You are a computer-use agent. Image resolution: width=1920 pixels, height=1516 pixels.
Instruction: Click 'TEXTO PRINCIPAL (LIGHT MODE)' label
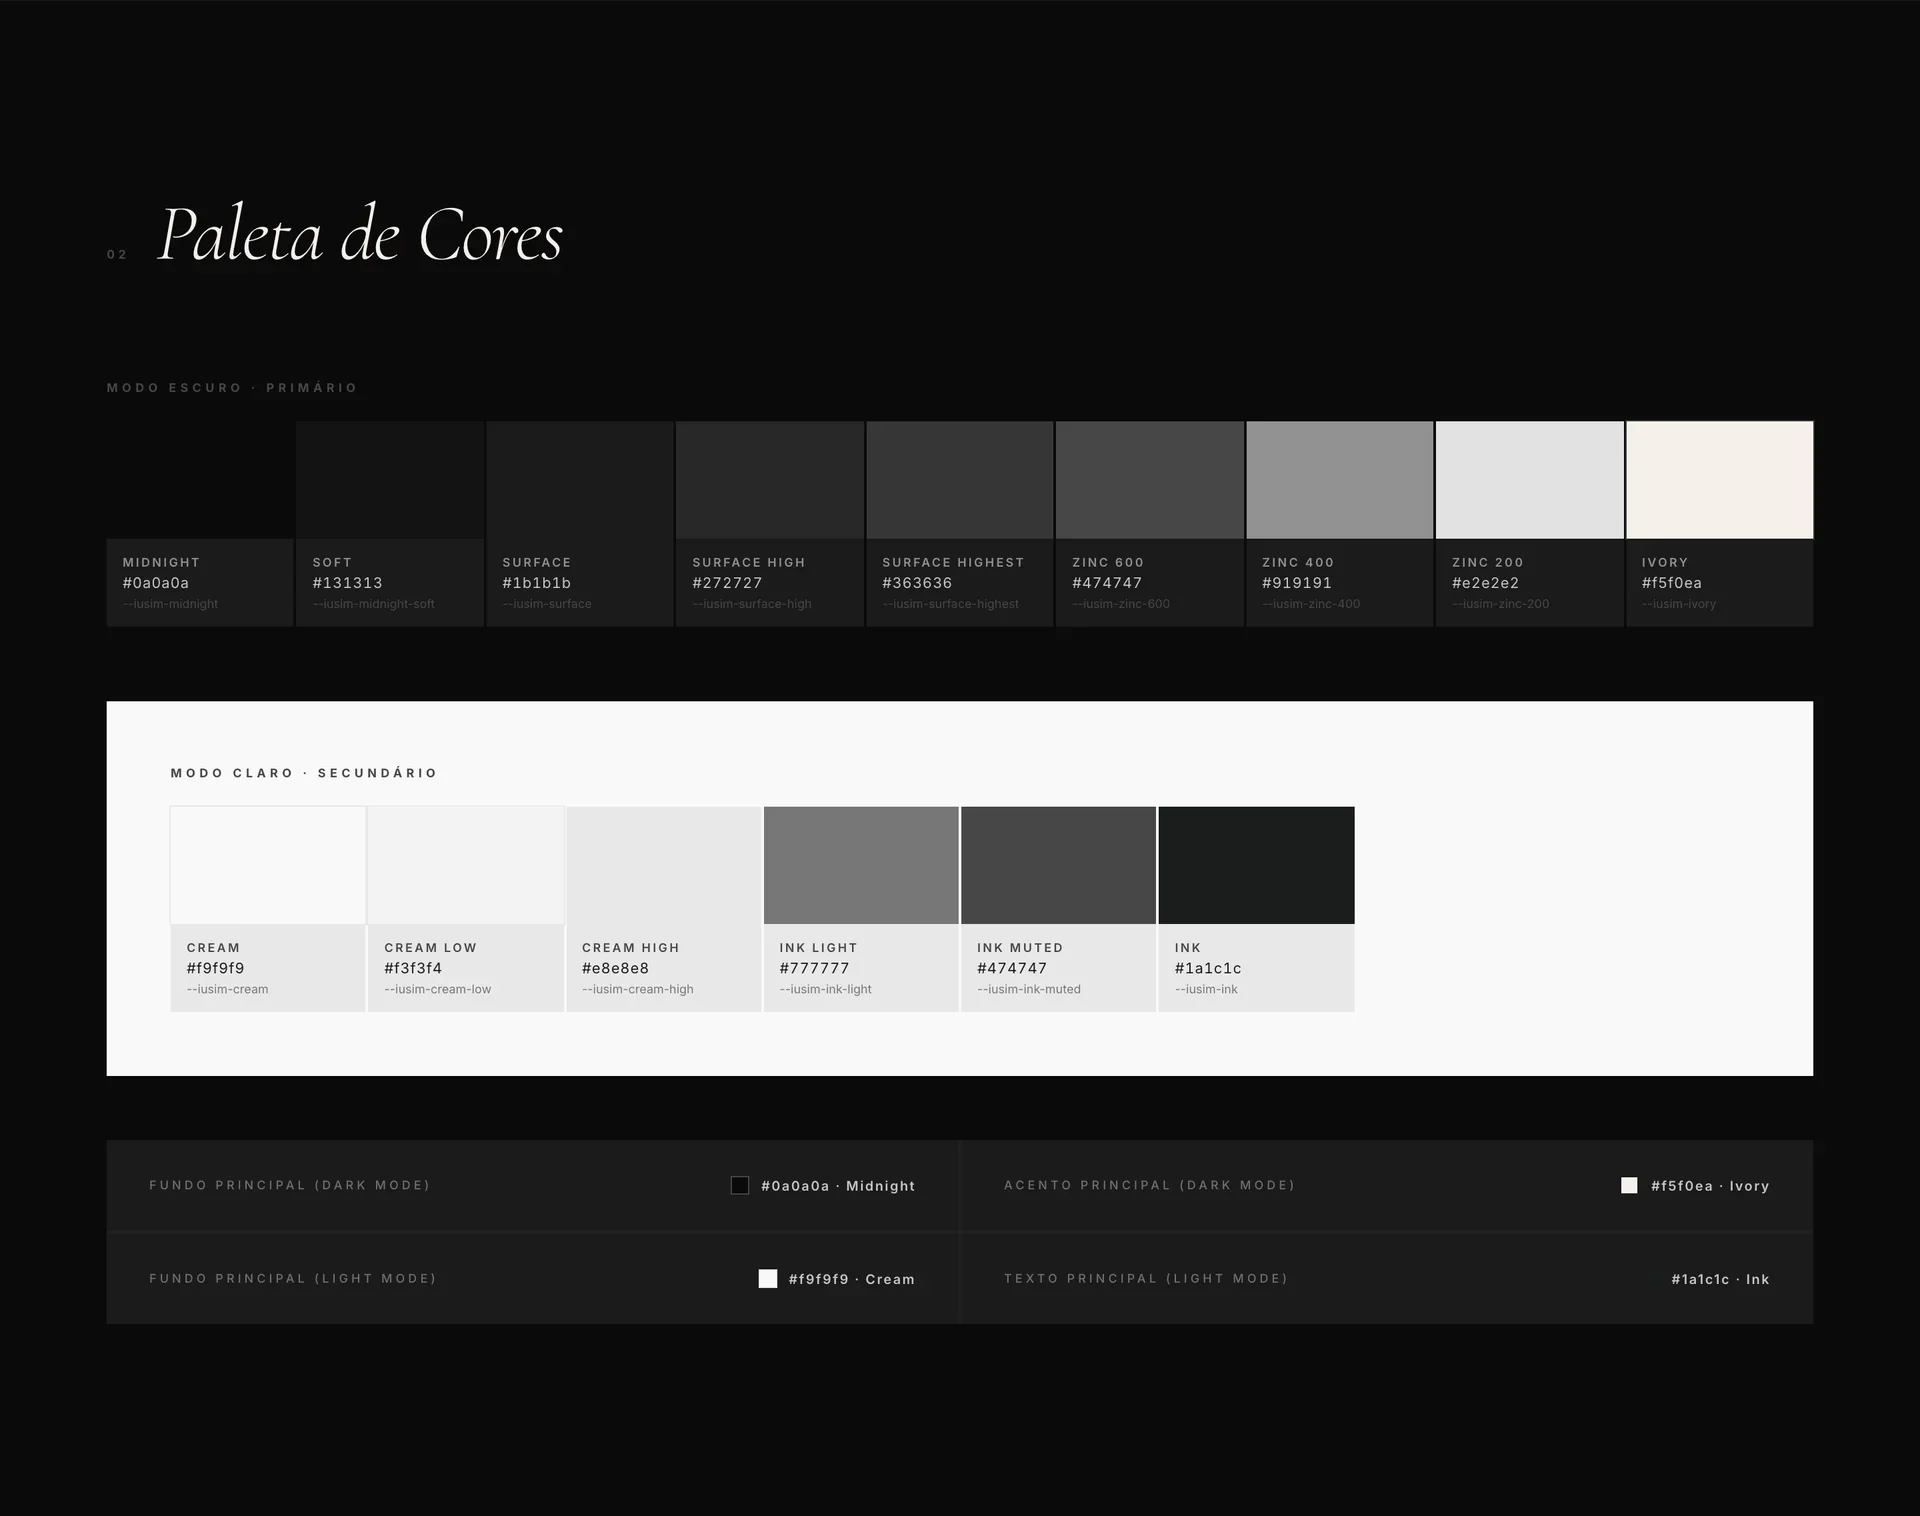(x=1146, y=1279)
